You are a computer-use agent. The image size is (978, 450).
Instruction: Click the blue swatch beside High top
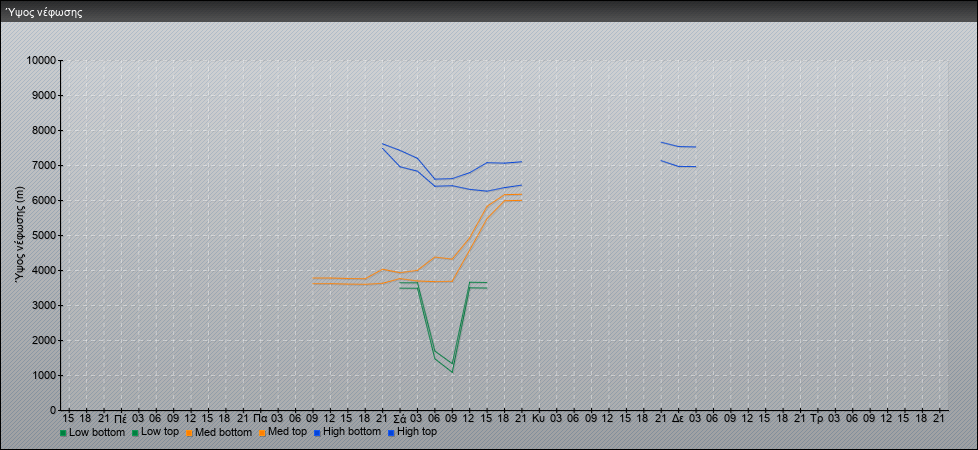[391, 433]
